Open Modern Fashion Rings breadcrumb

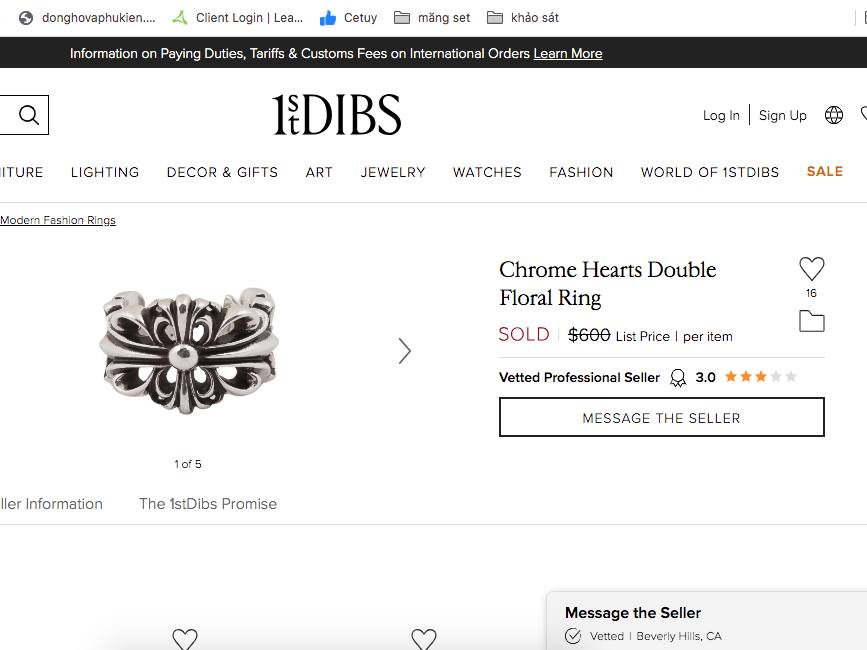click(x=58, y=220)
